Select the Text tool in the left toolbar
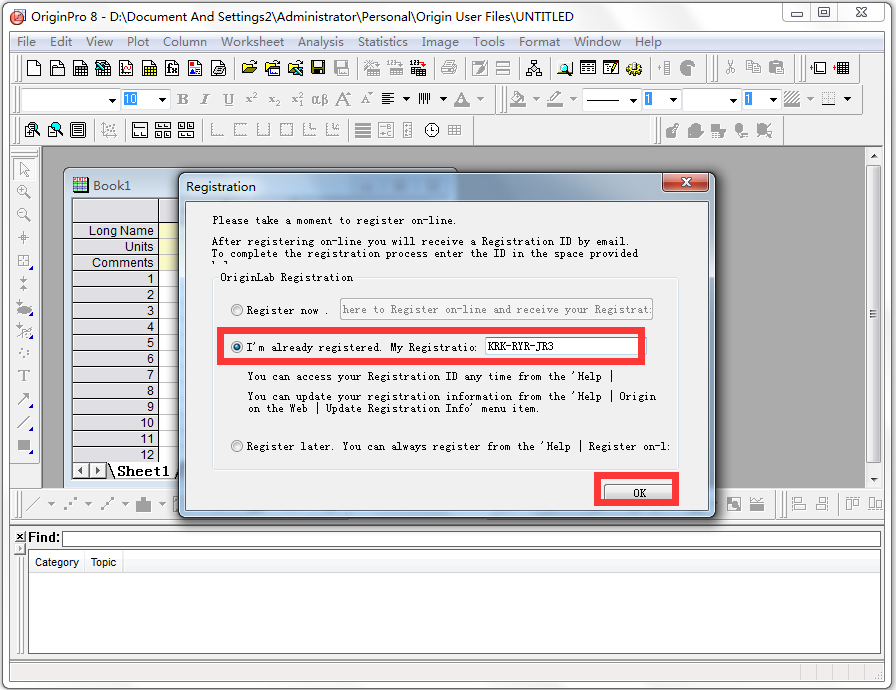Image resolution: width=896 pixels, height=690 pixels. [x=24, y=374]
